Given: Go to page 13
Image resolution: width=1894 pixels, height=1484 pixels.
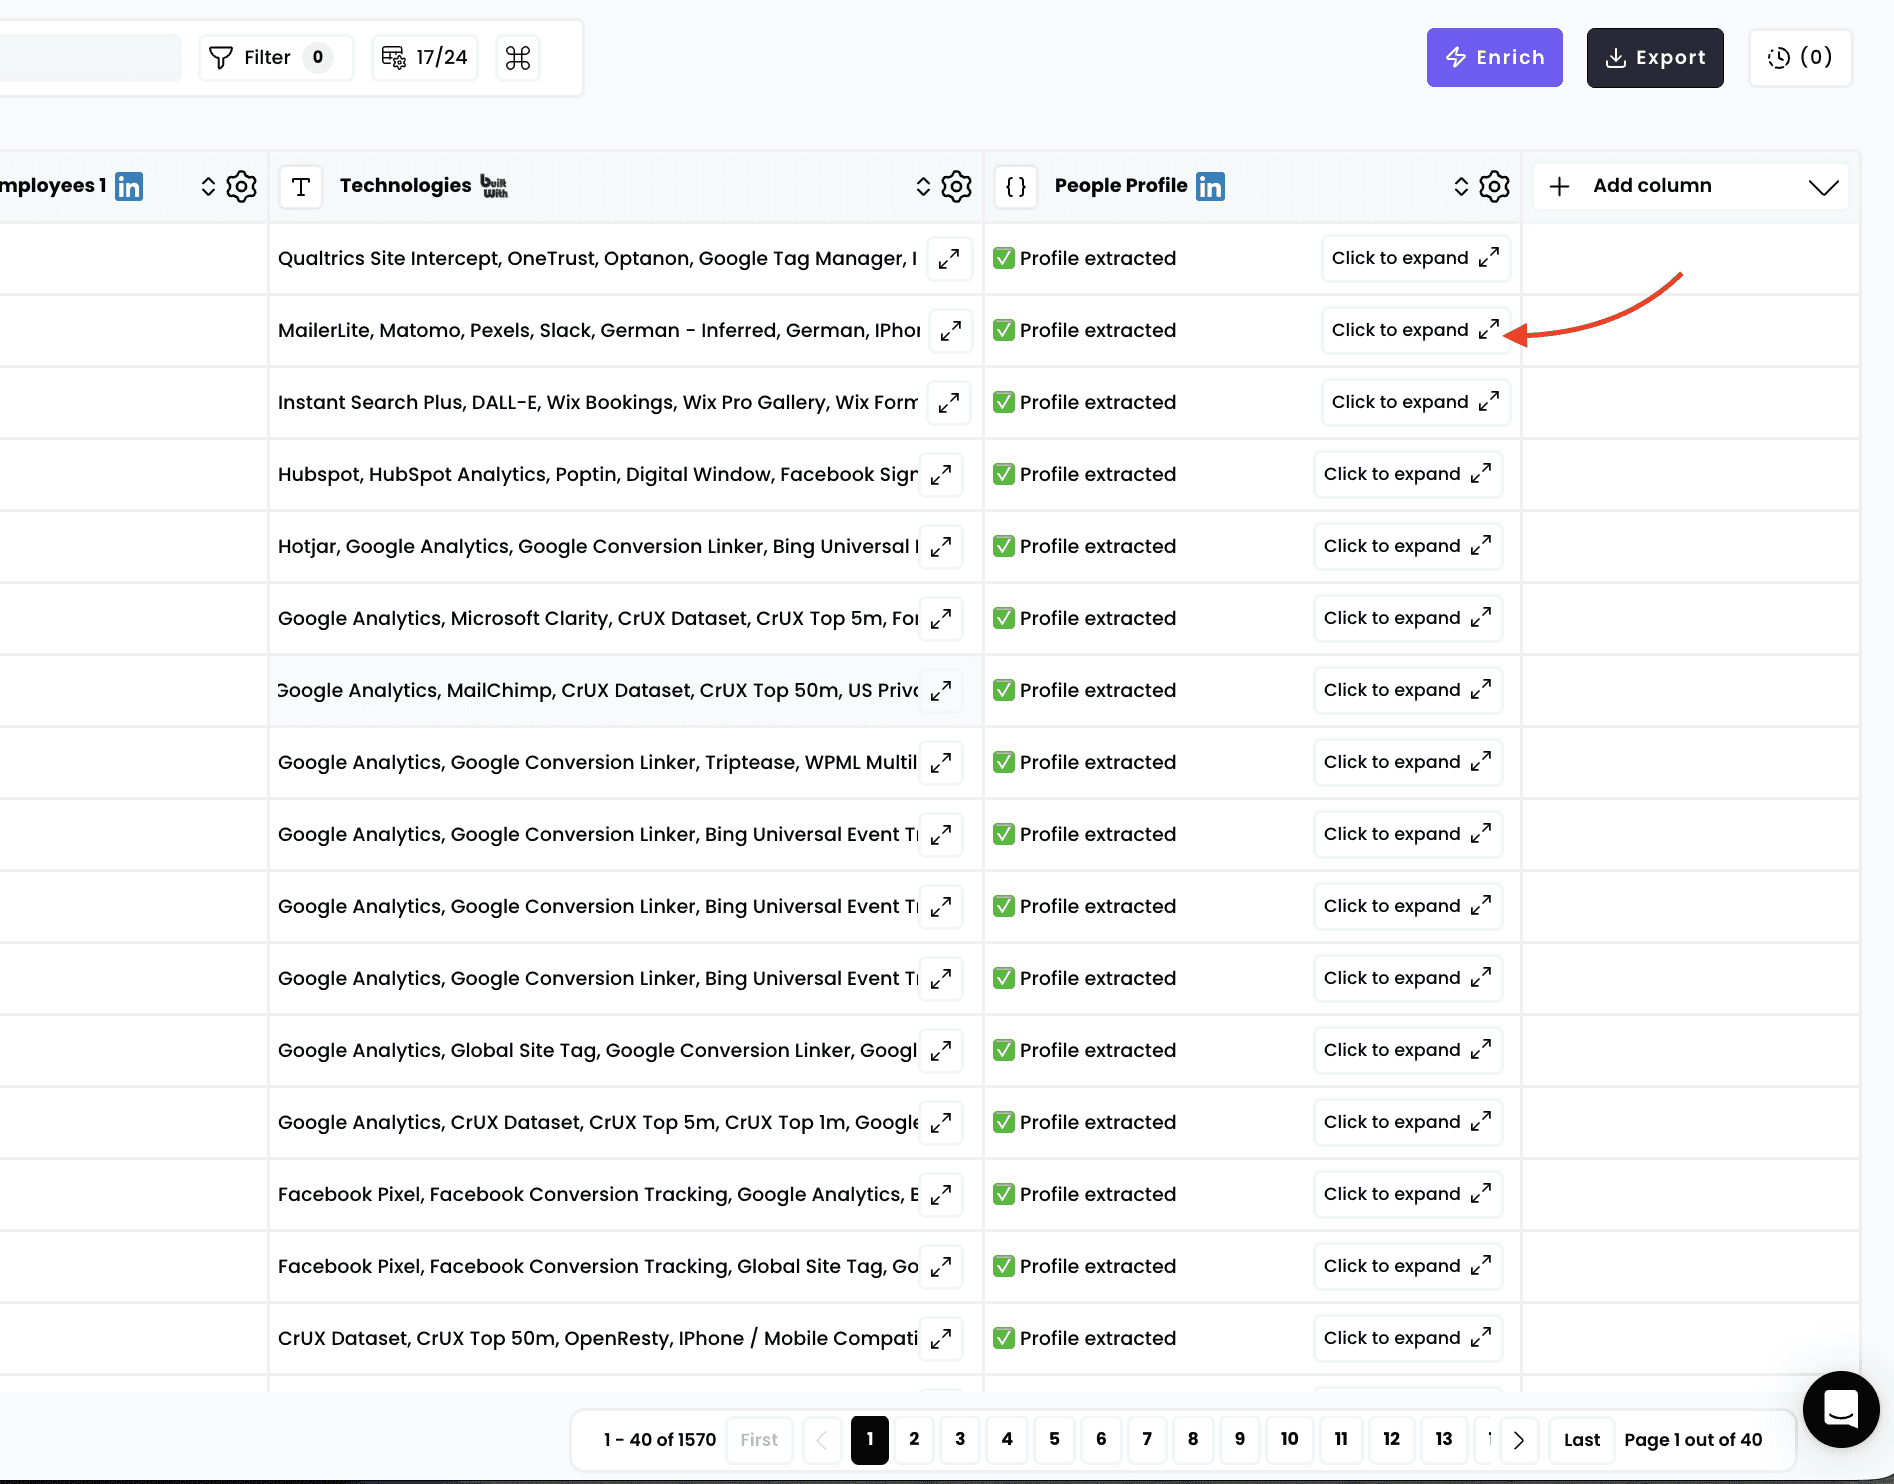Looking at the screenshot, I should coord(1443,1439).
